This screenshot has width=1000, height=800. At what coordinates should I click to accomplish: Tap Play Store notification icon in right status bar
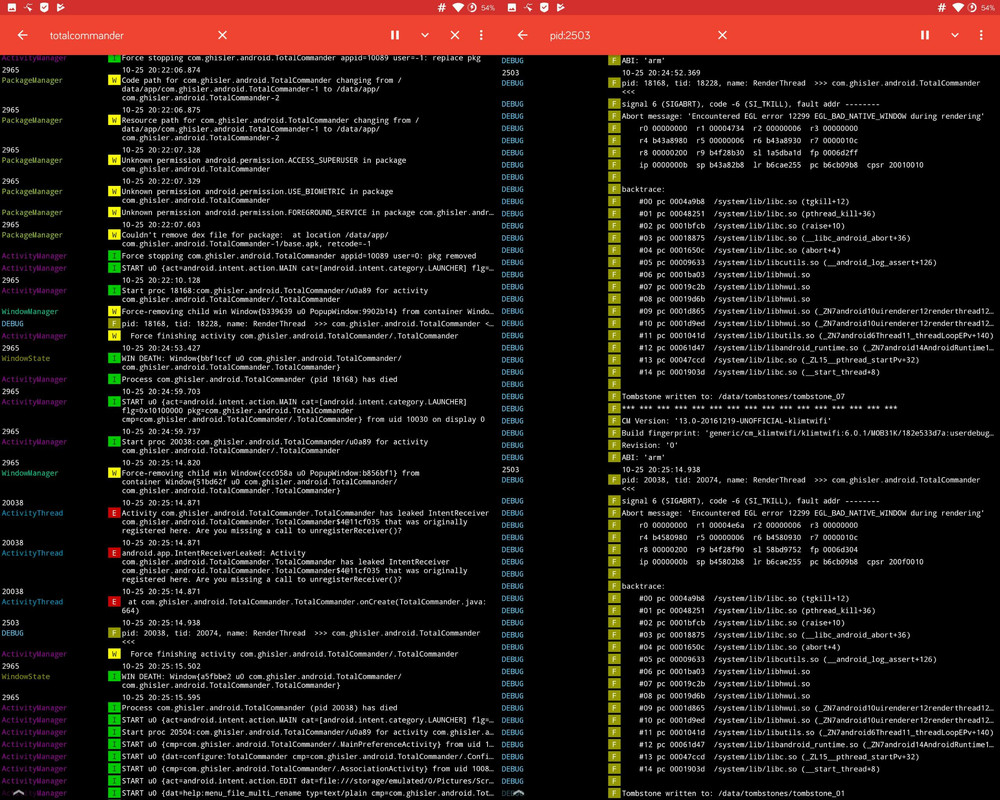tap(560, 7)
